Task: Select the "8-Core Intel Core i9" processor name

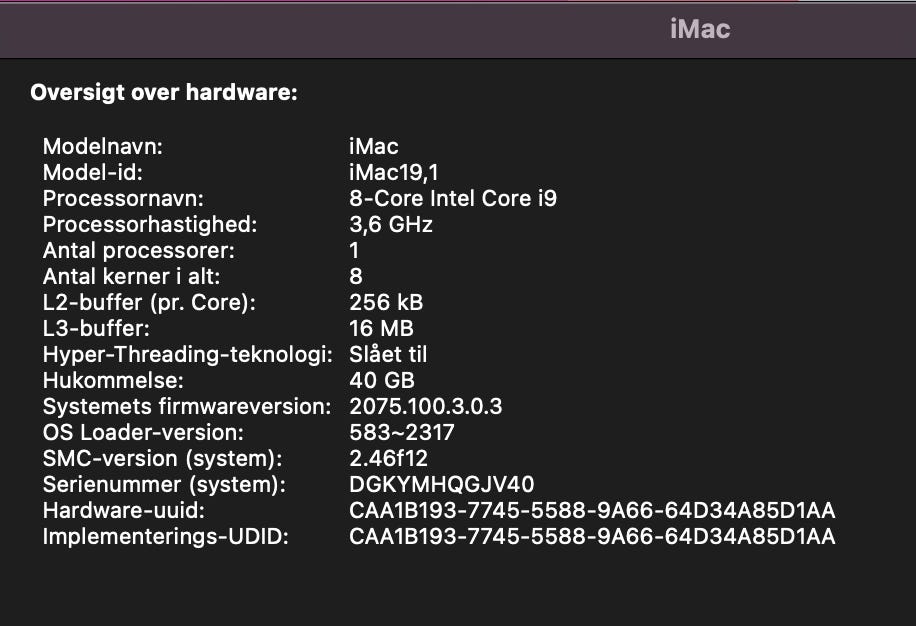Action: [453, 198]
